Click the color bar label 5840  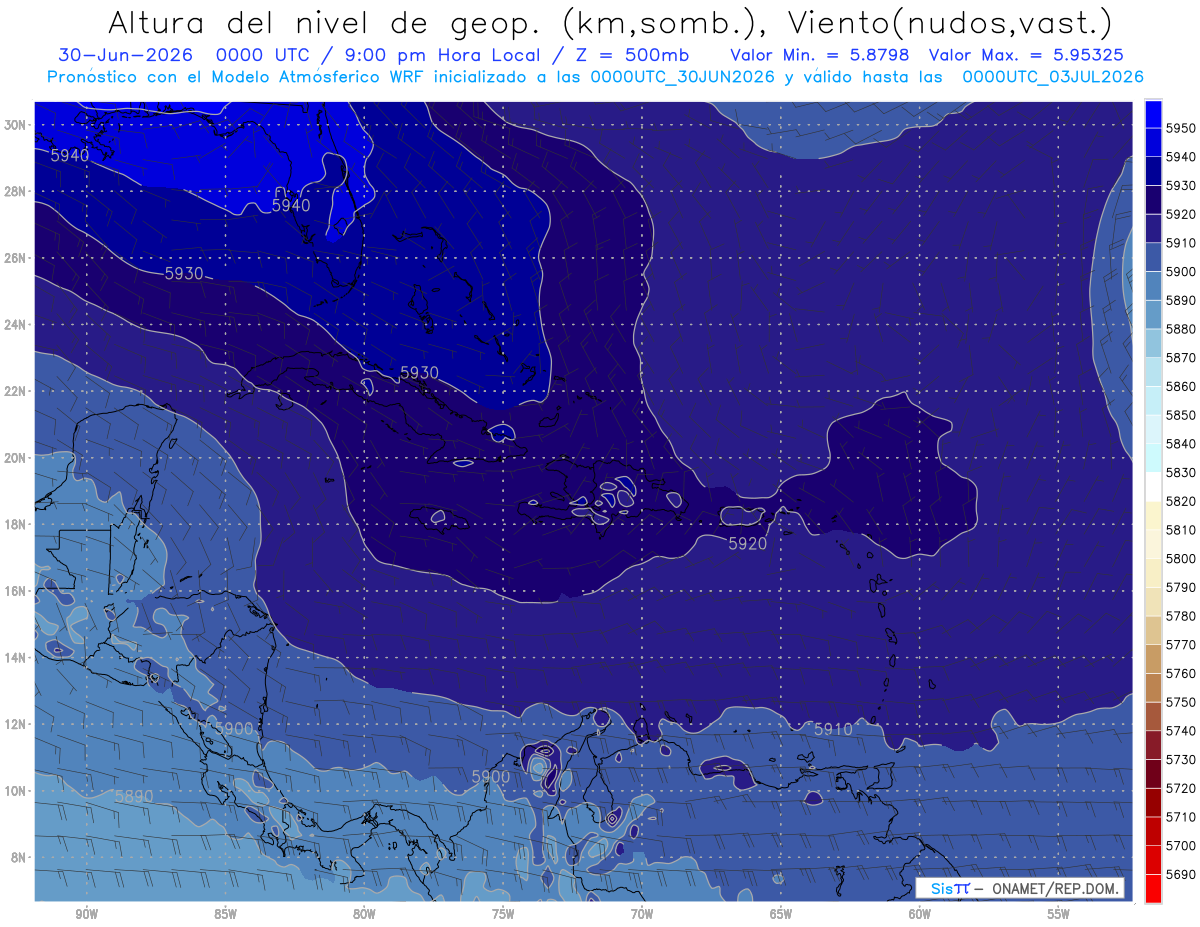1181,443
